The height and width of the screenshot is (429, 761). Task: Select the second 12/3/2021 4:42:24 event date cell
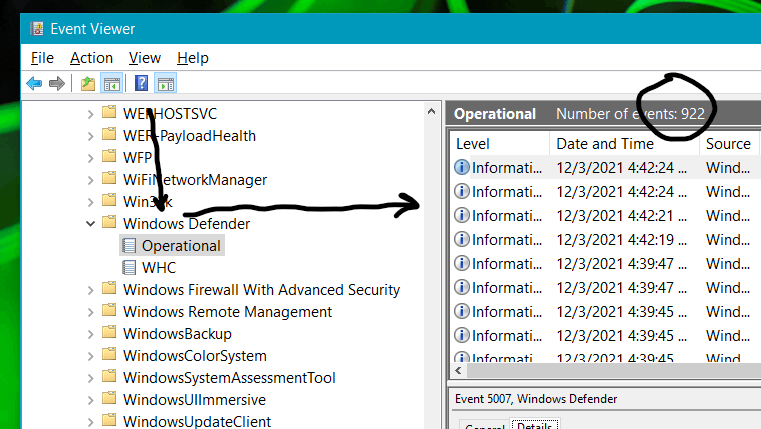click(621, 191)
